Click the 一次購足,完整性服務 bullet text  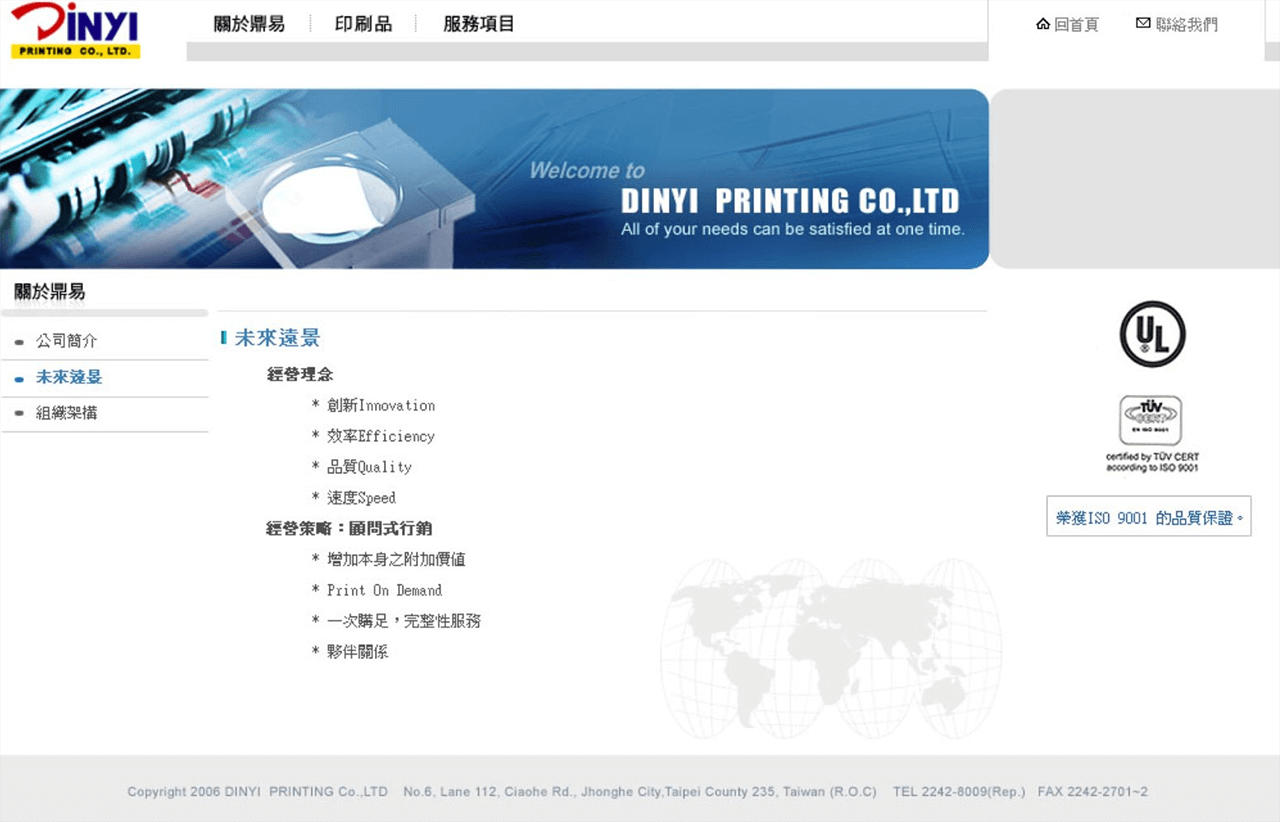click(404, 621)
